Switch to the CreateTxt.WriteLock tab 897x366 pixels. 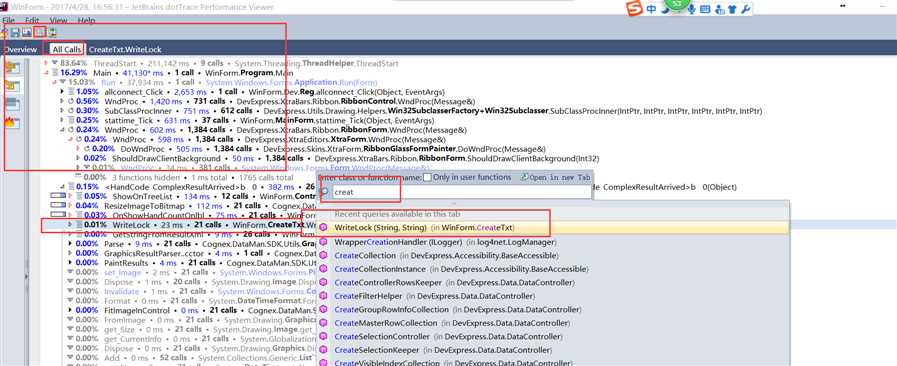click(x=125, y=50)
